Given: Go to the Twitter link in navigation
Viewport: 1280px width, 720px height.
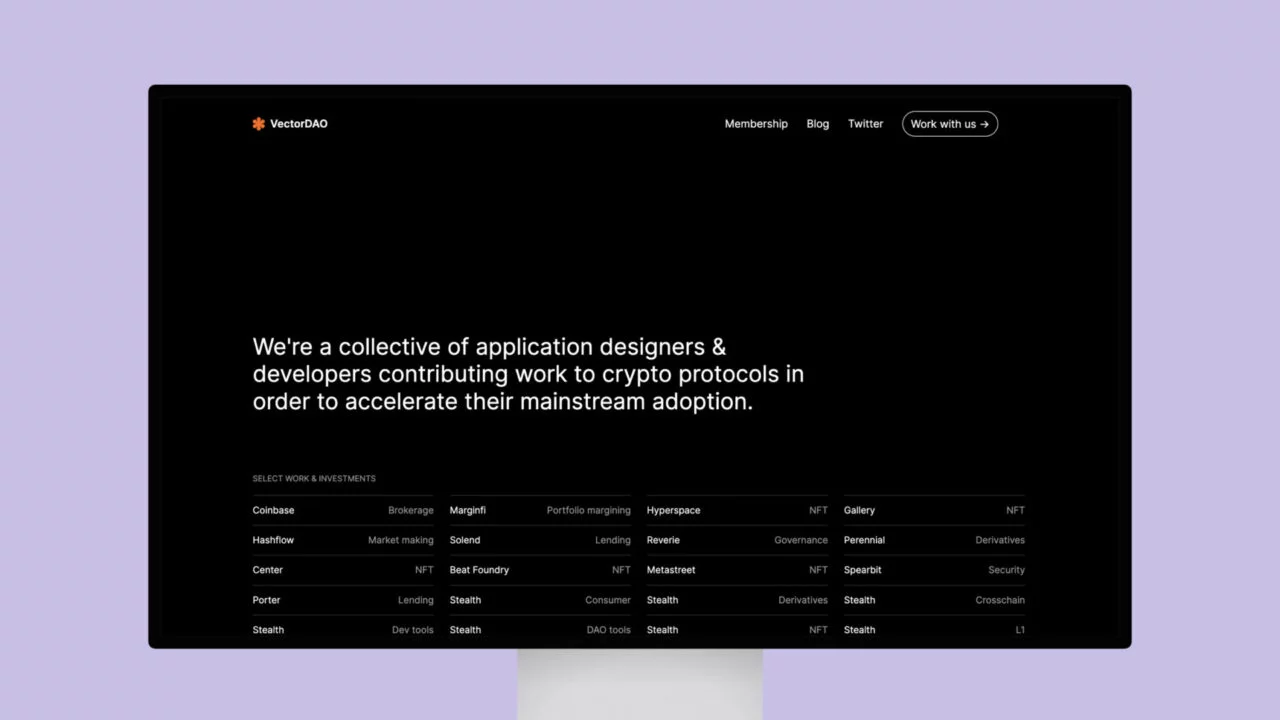Looking at the screenshot, I should [x=865, y=124].
